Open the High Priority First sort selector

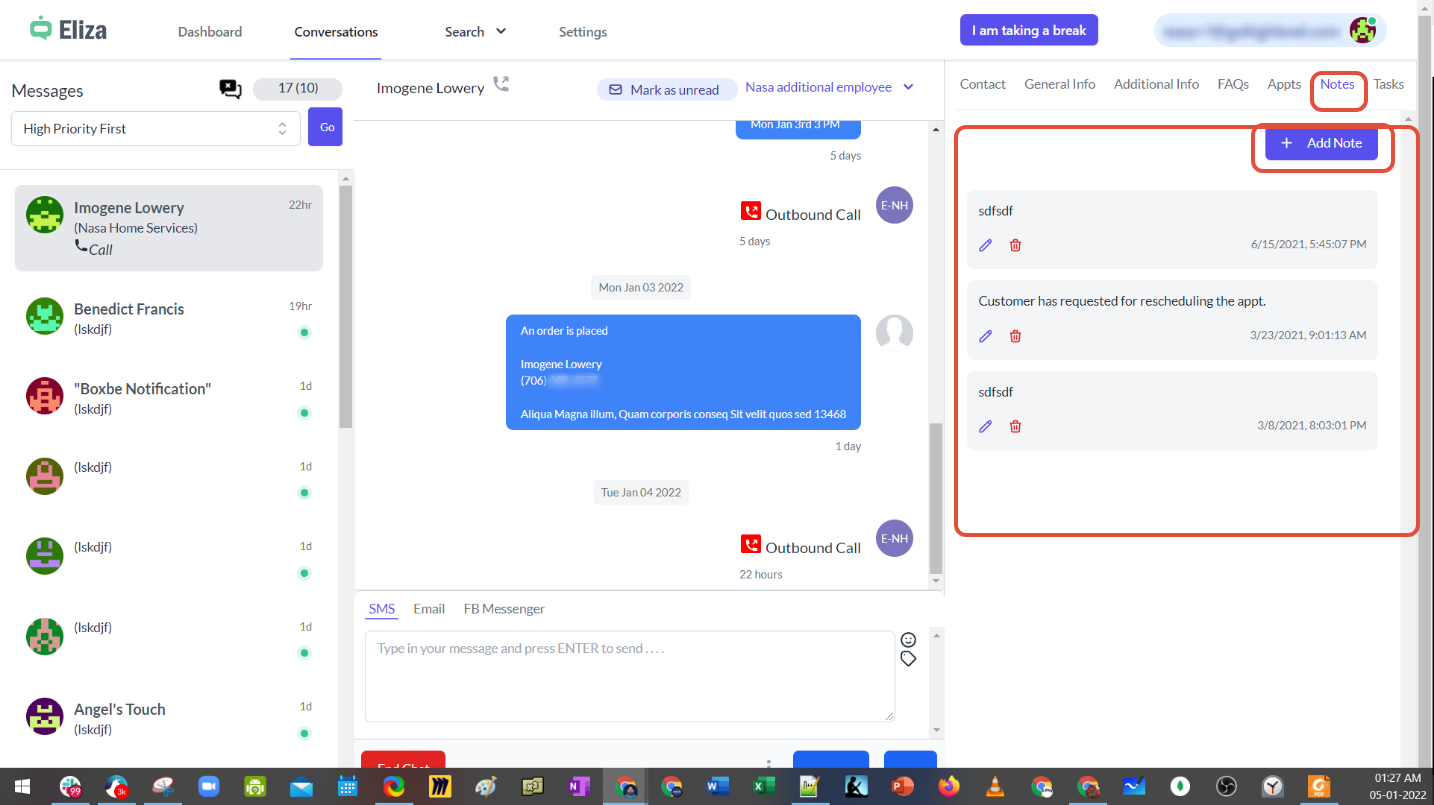156,128
